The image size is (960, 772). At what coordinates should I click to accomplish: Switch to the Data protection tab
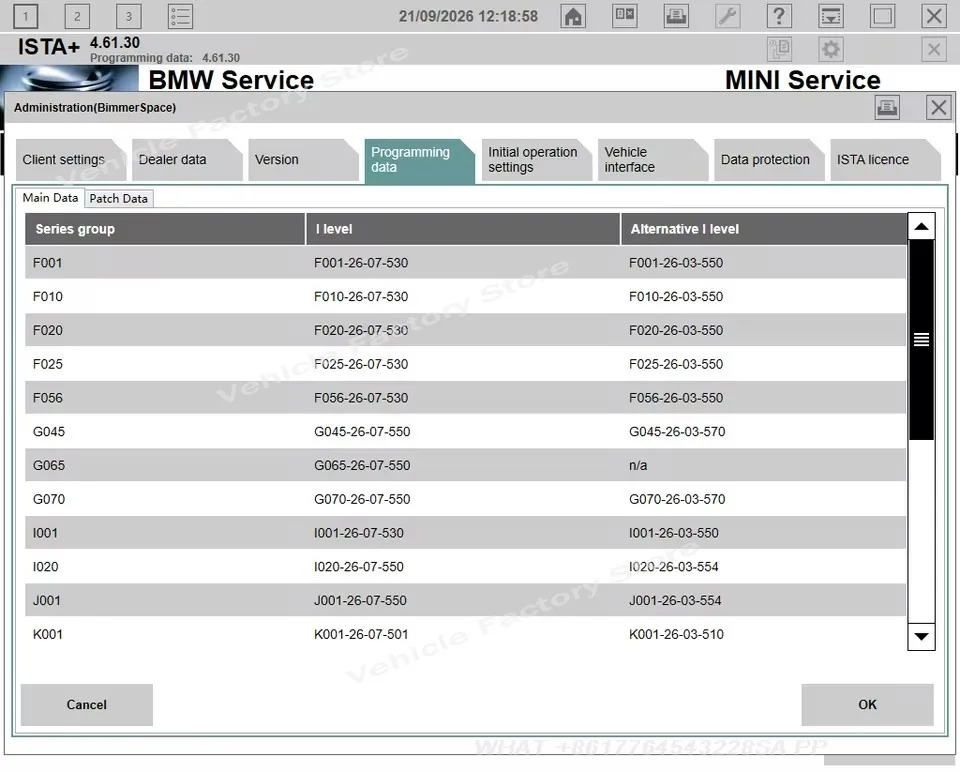[768, 160]
